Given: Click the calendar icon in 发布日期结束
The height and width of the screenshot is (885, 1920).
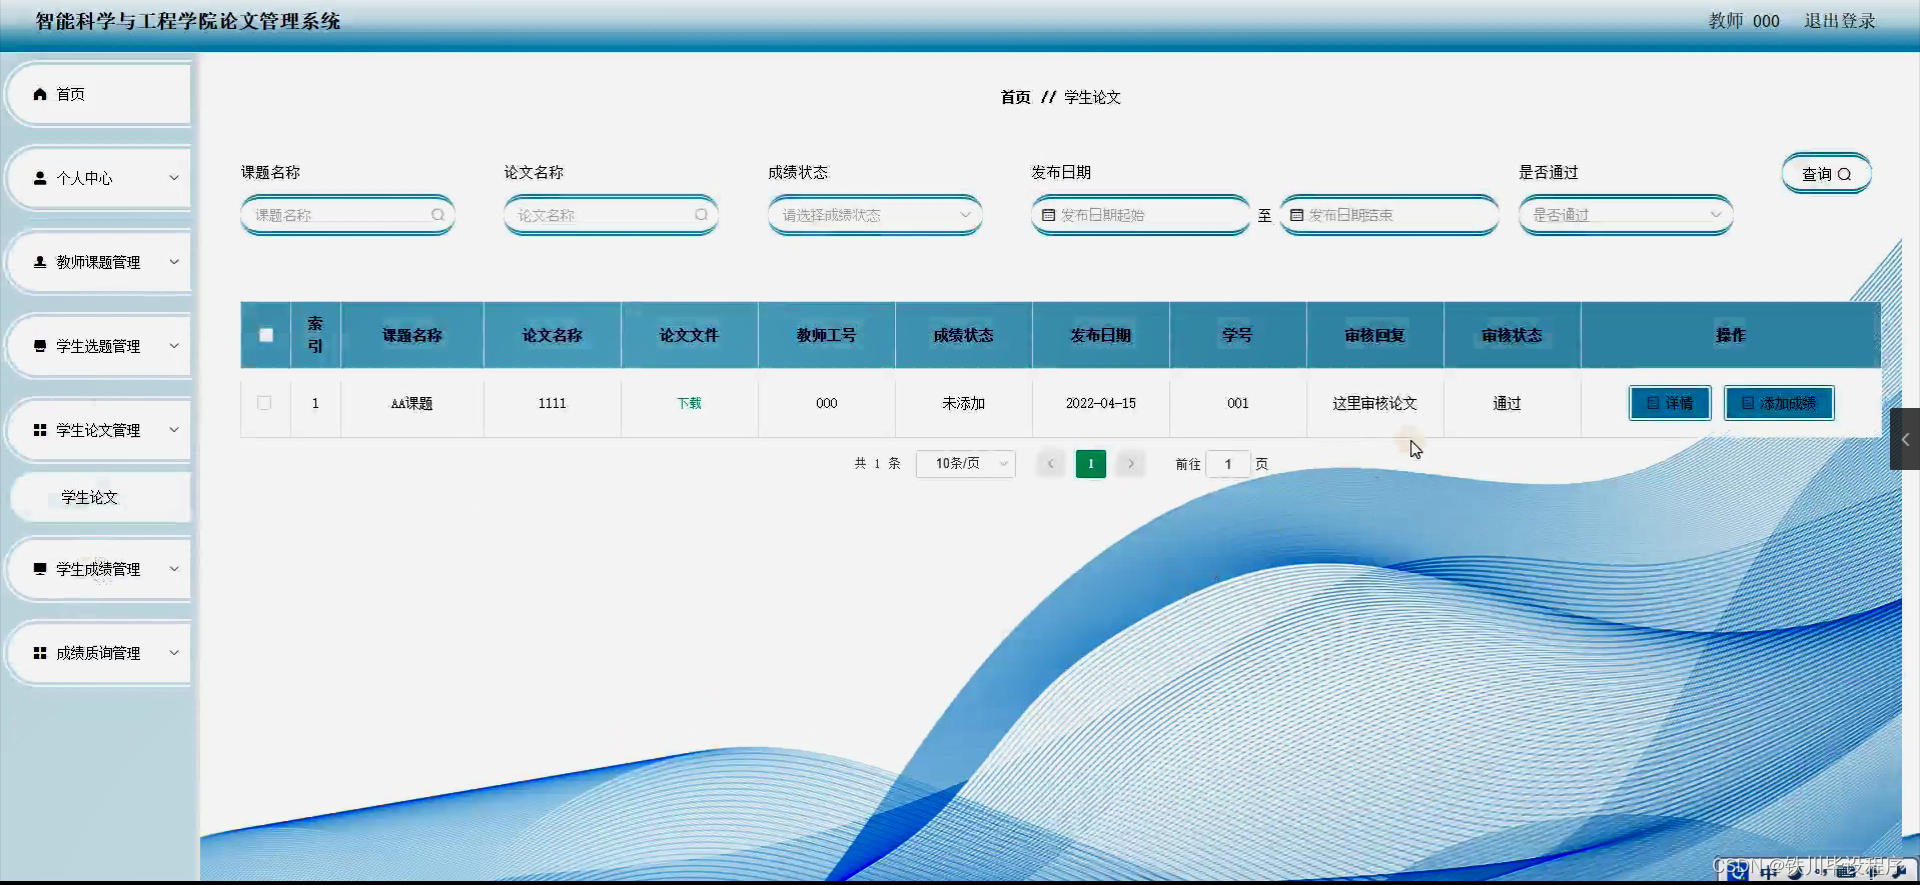Looking at the screenshot, I should tap(1297, 215).
